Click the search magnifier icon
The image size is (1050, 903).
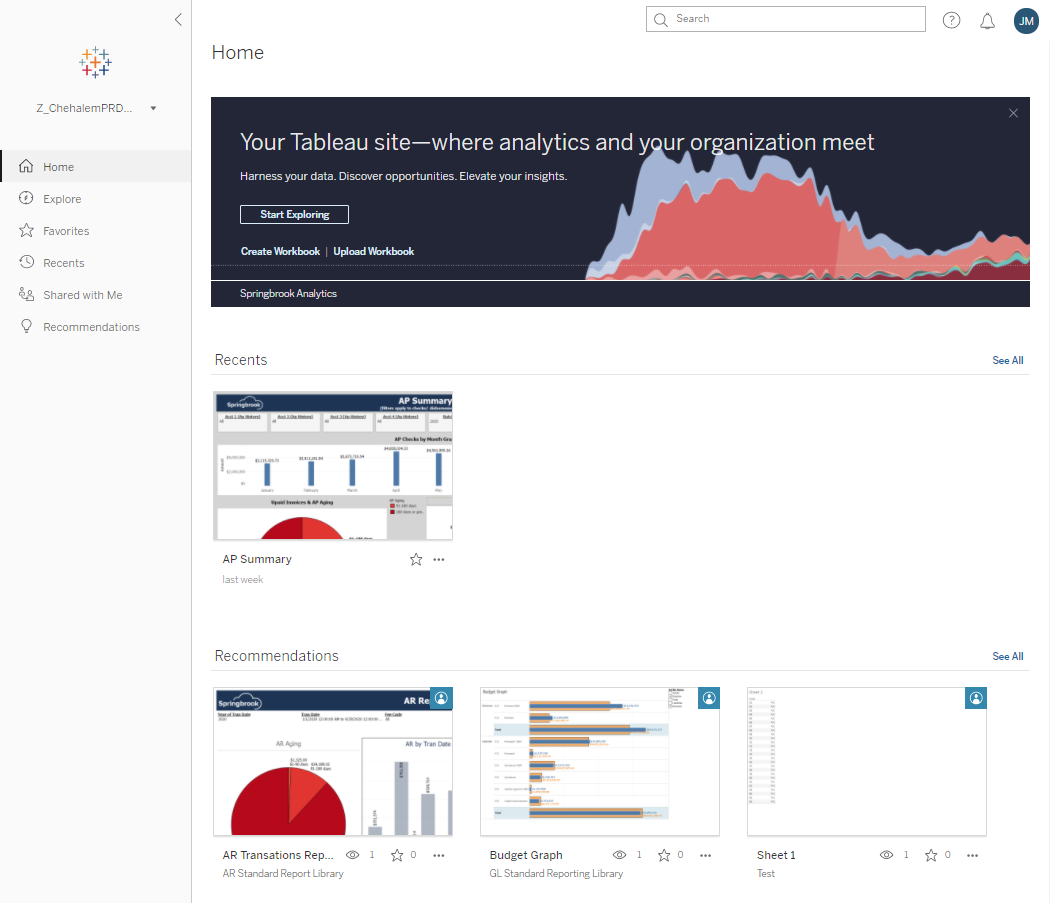click(660, 19)
